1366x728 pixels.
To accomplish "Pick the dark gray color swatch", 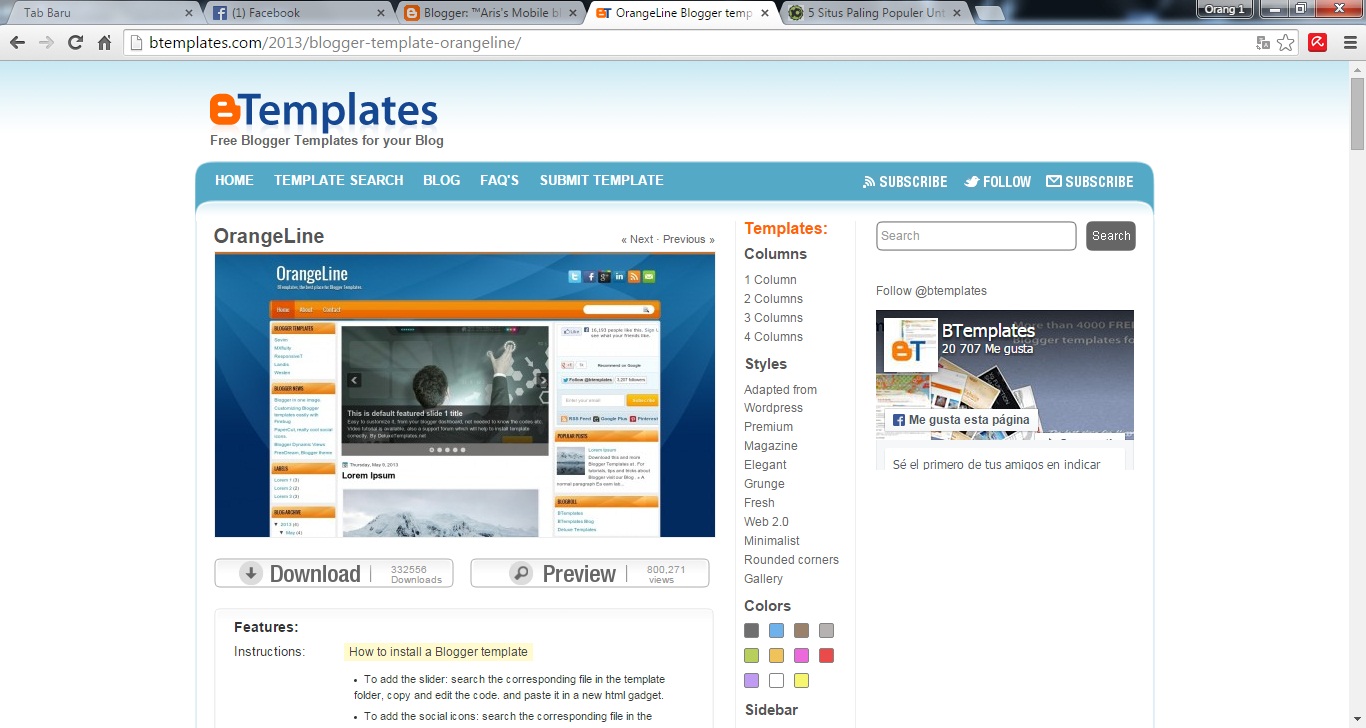I will 751,630.
